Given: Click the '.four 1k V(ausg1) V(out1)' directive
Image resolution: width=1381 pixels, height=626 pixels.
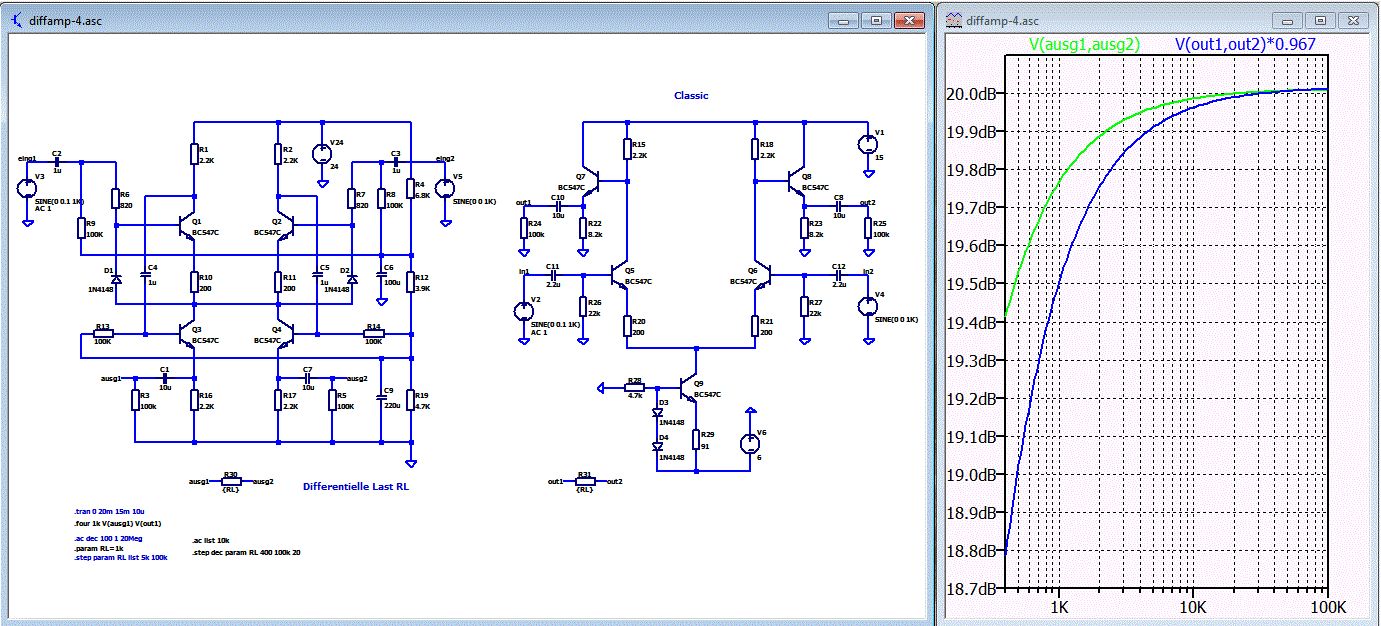Looking at the screenshot, I should click(x=118, y=523).
